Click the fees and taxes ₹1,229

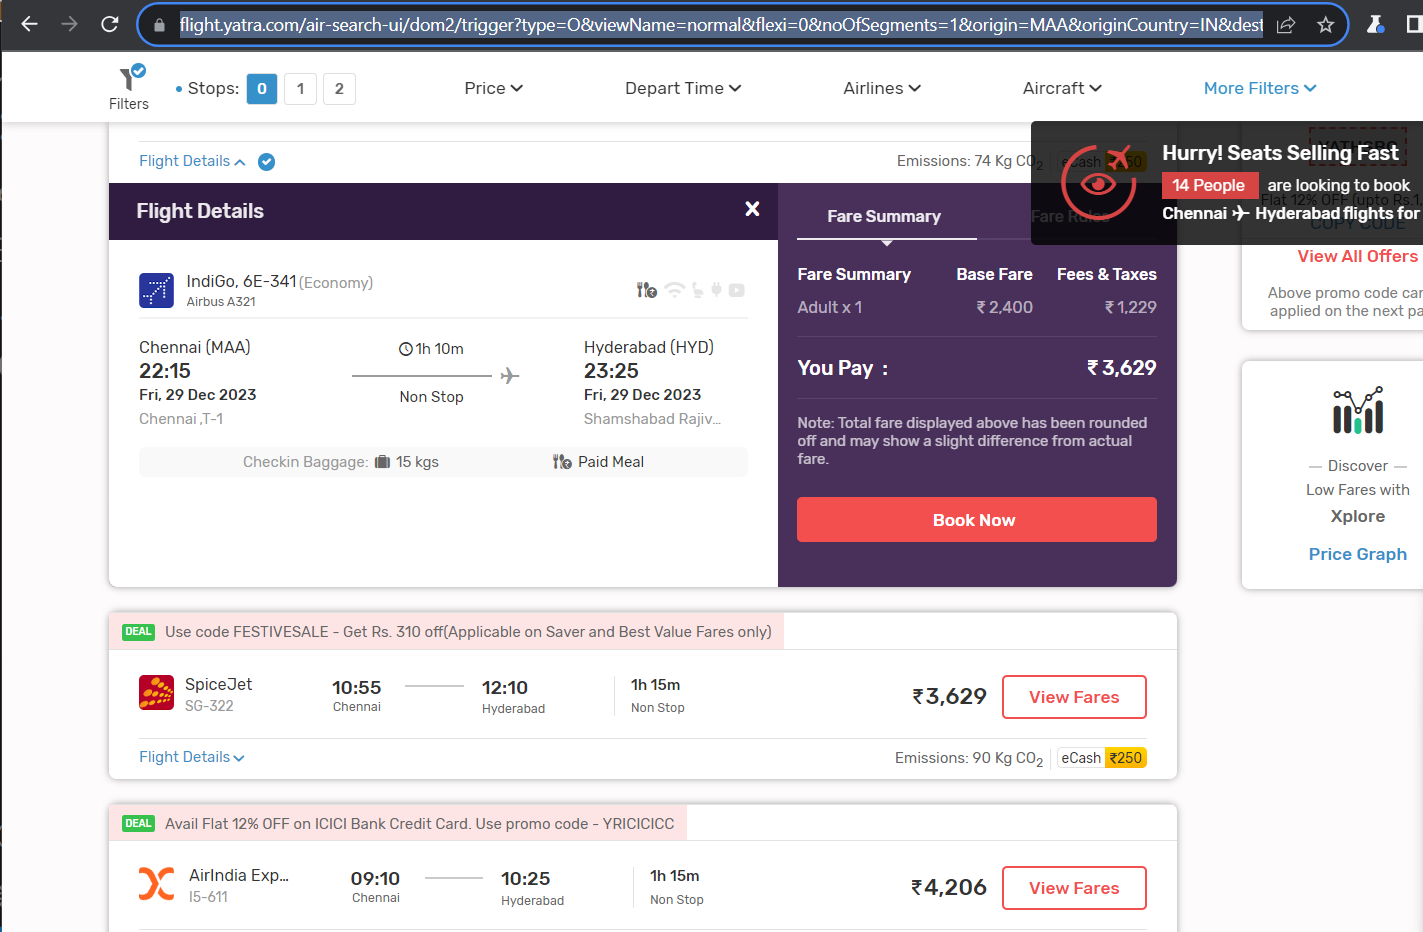click(x=1131, y=308)
